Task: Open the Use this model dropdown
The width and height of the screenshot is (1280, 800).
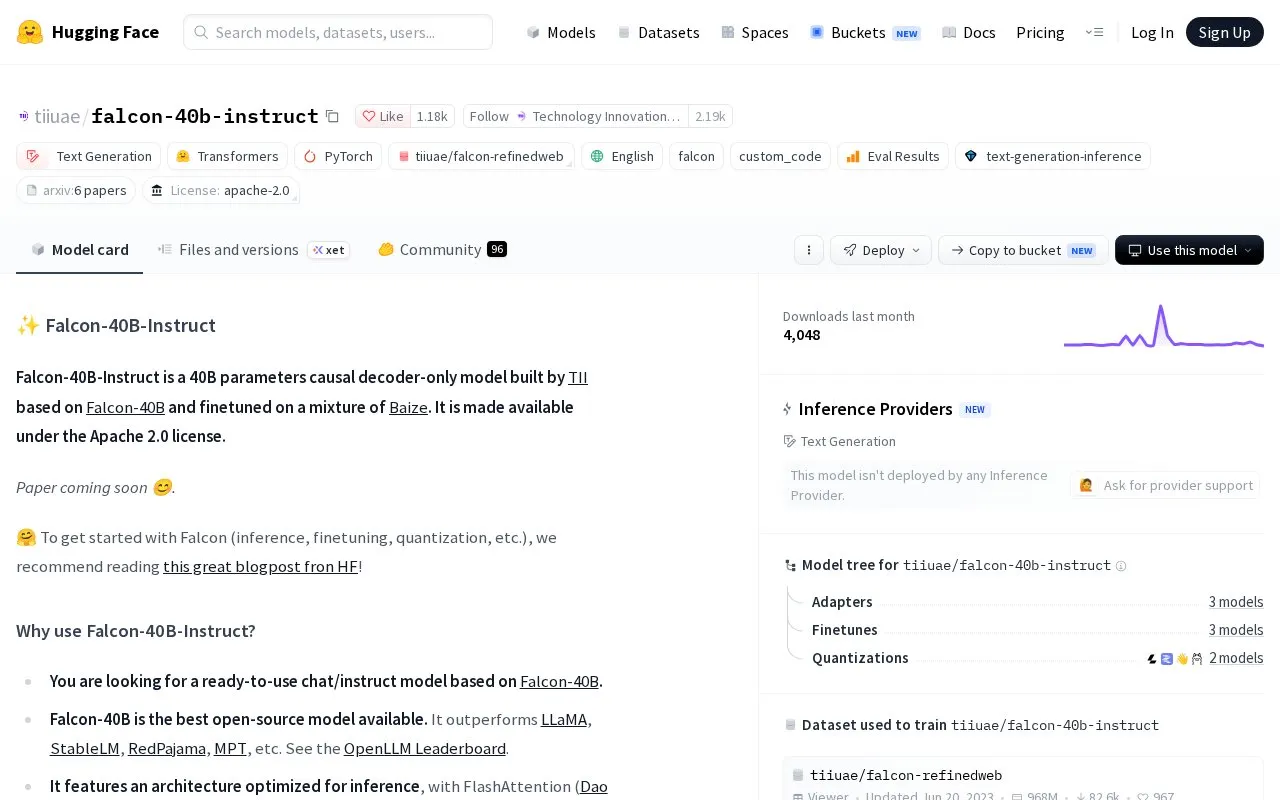Action: pyautogui.click(x=1189, y=250)
